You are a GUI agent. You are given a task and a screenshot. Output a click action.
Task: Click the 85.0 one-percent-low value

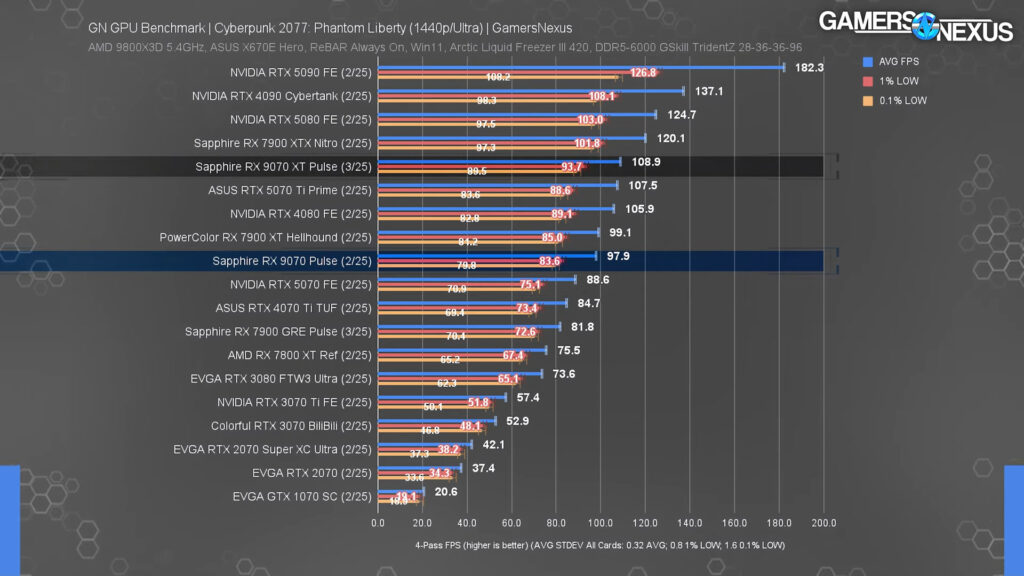click(x=552, y=237)
